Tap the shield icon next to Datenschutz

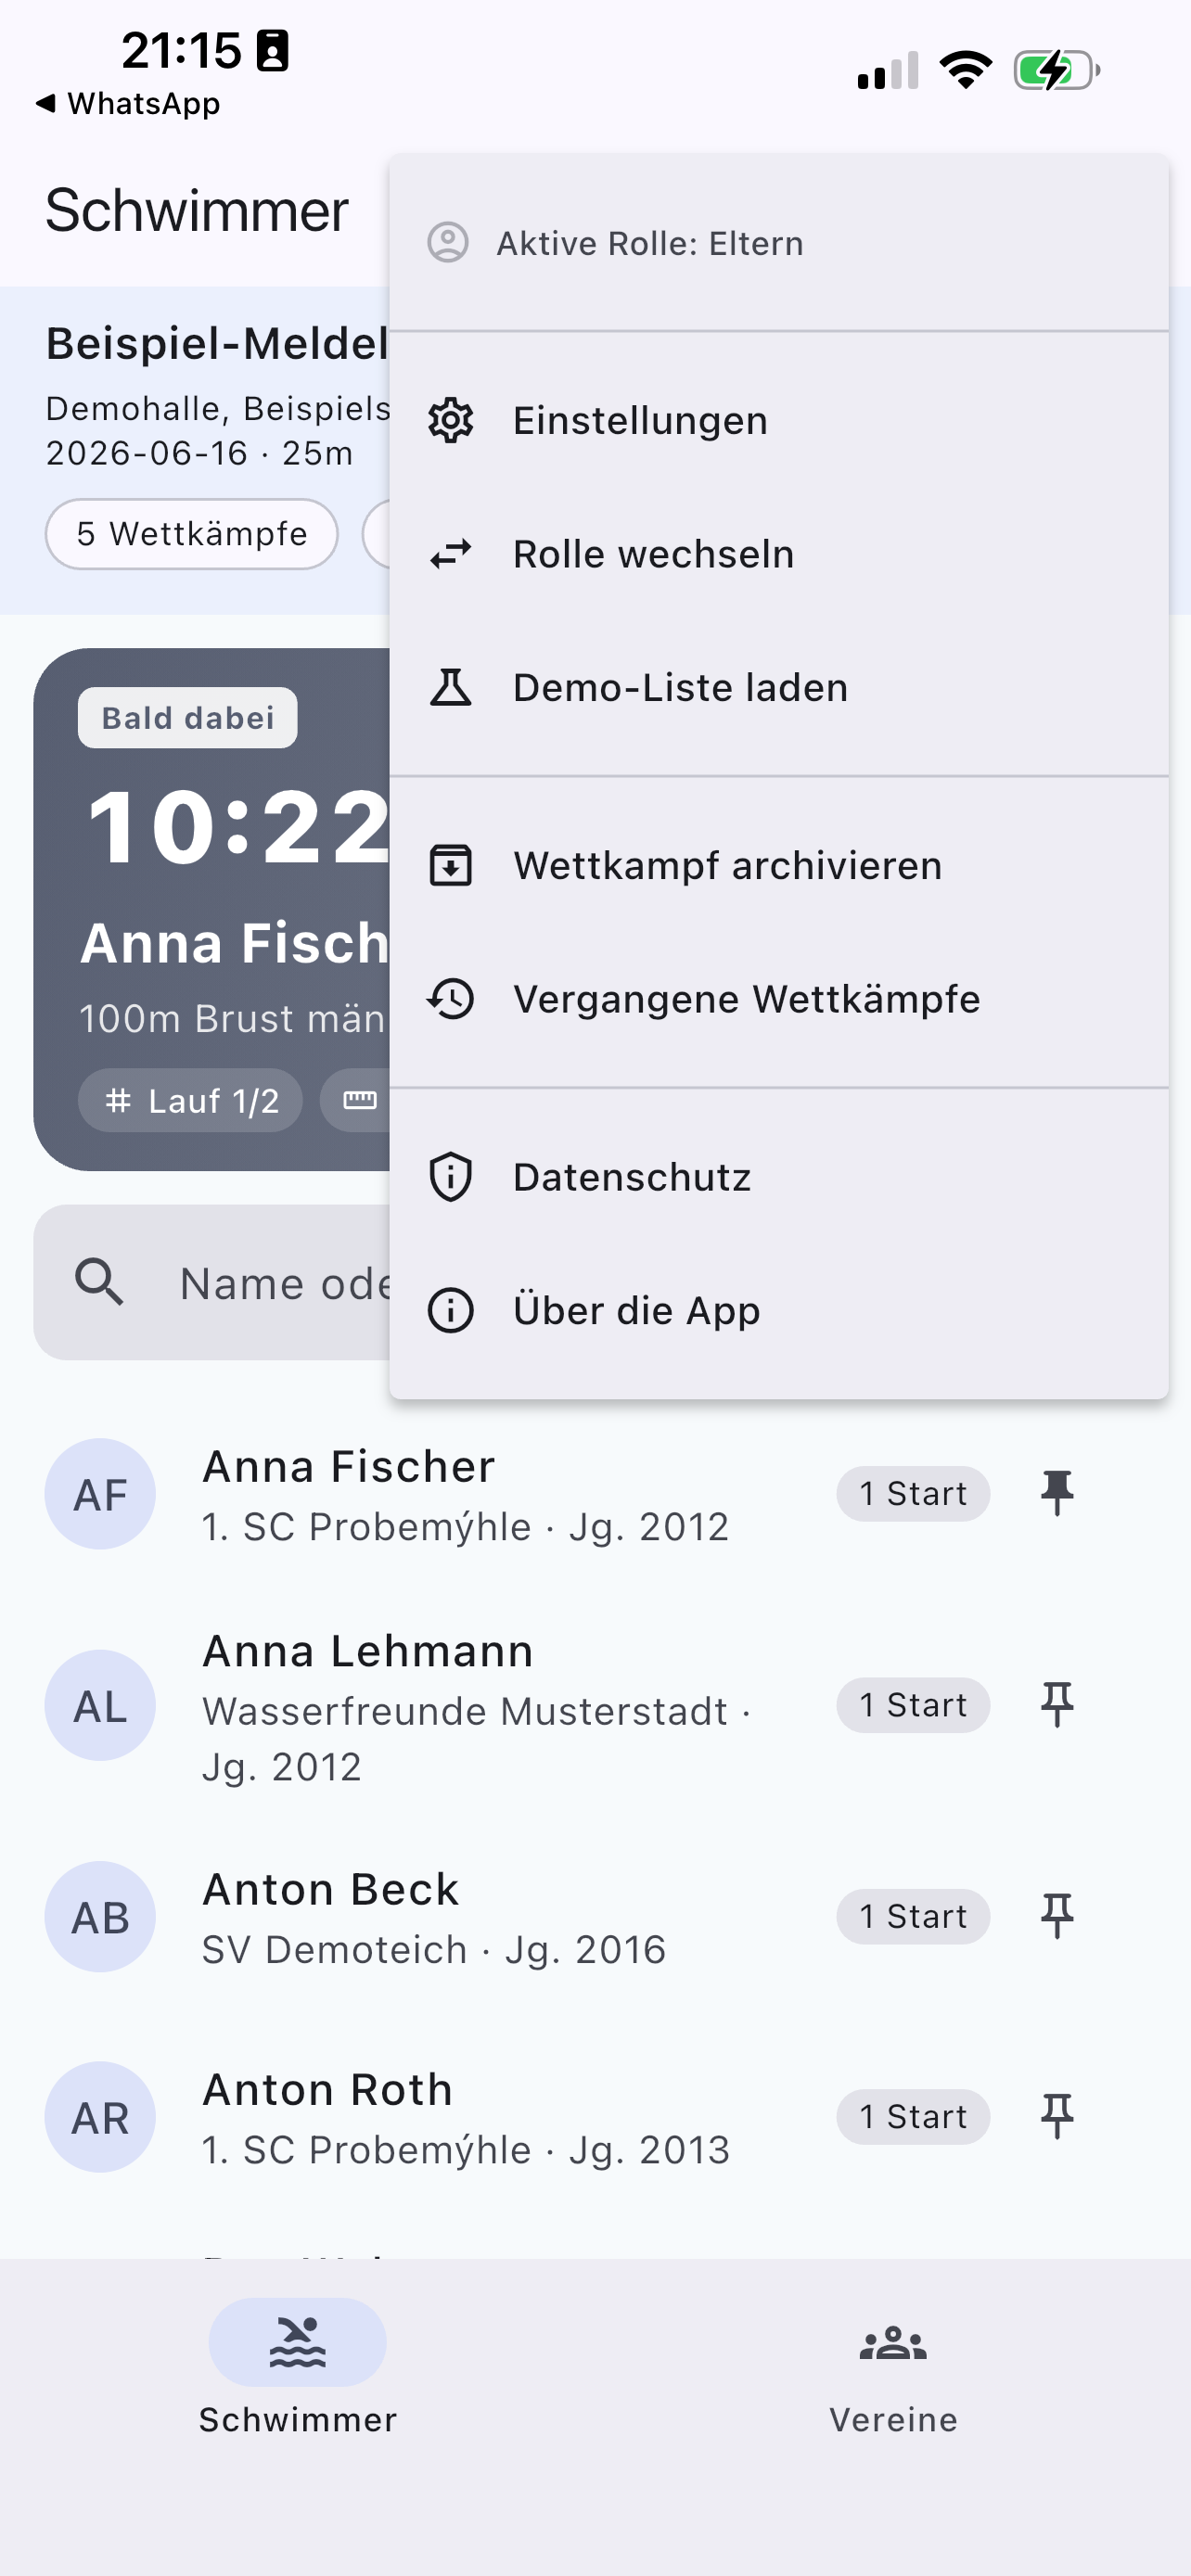click(451, 1177)
